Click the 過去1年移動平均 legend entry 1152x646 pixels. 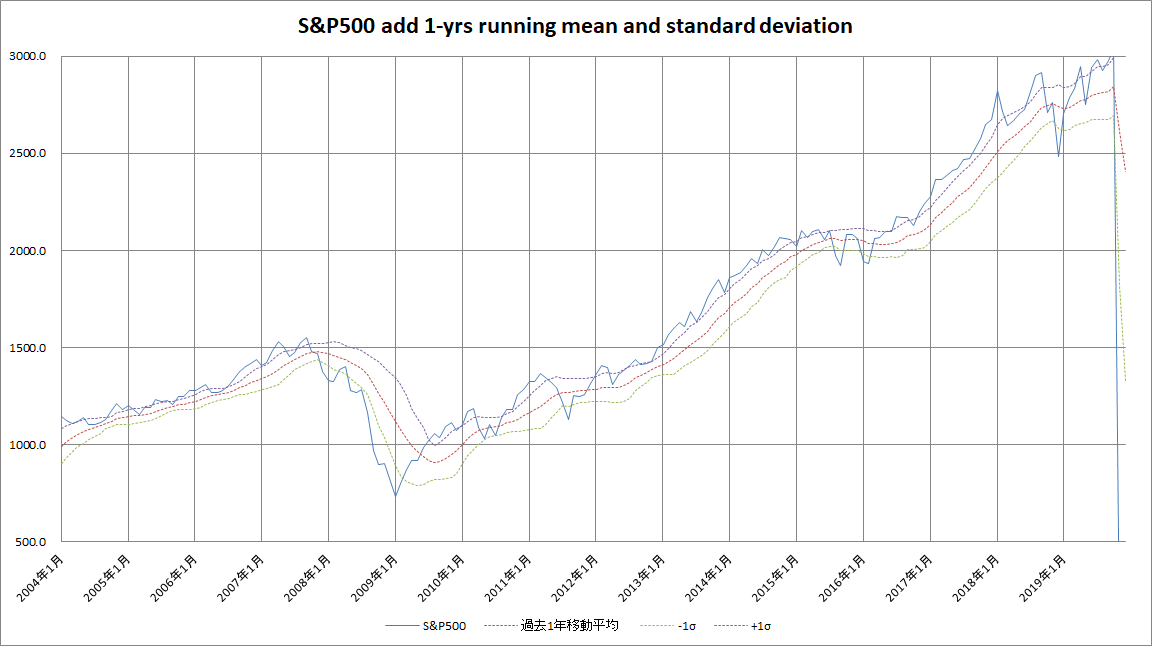coord(551,625)
